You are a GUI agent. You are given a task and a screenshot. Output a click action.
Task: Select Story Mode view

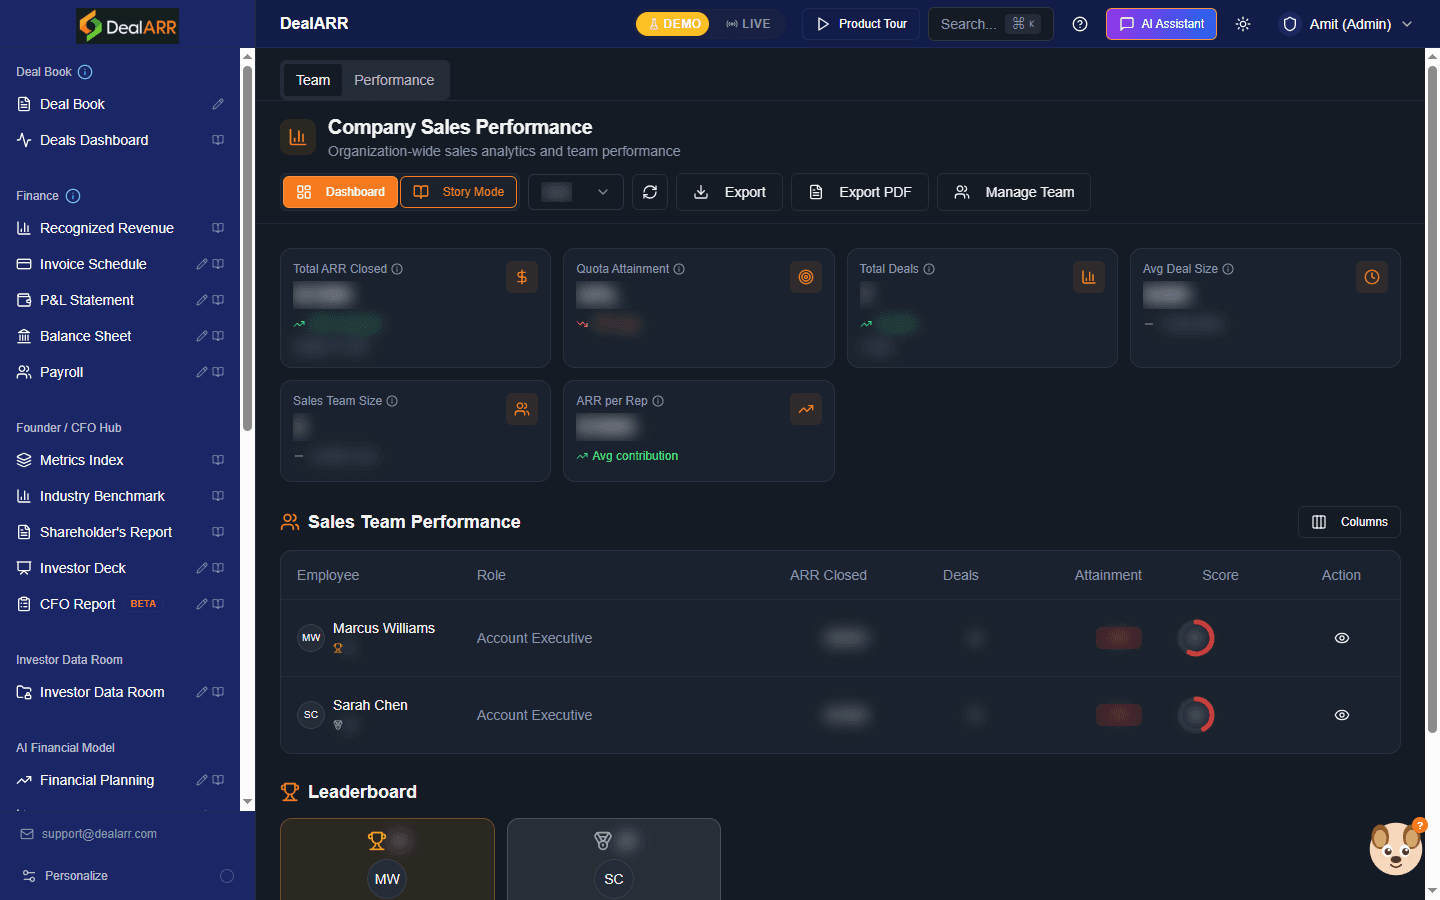click(x=459, y=192)
